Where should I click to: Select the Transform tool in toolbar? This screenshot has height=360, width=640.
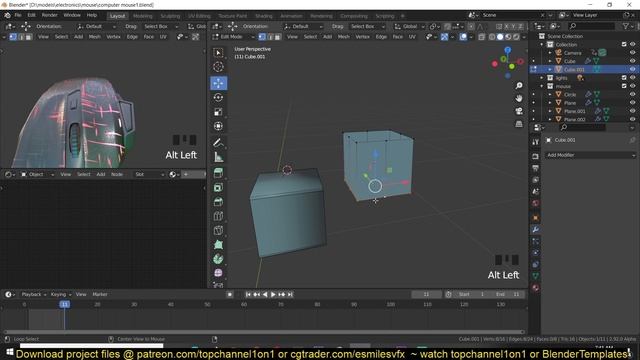(x=218, y=126)
